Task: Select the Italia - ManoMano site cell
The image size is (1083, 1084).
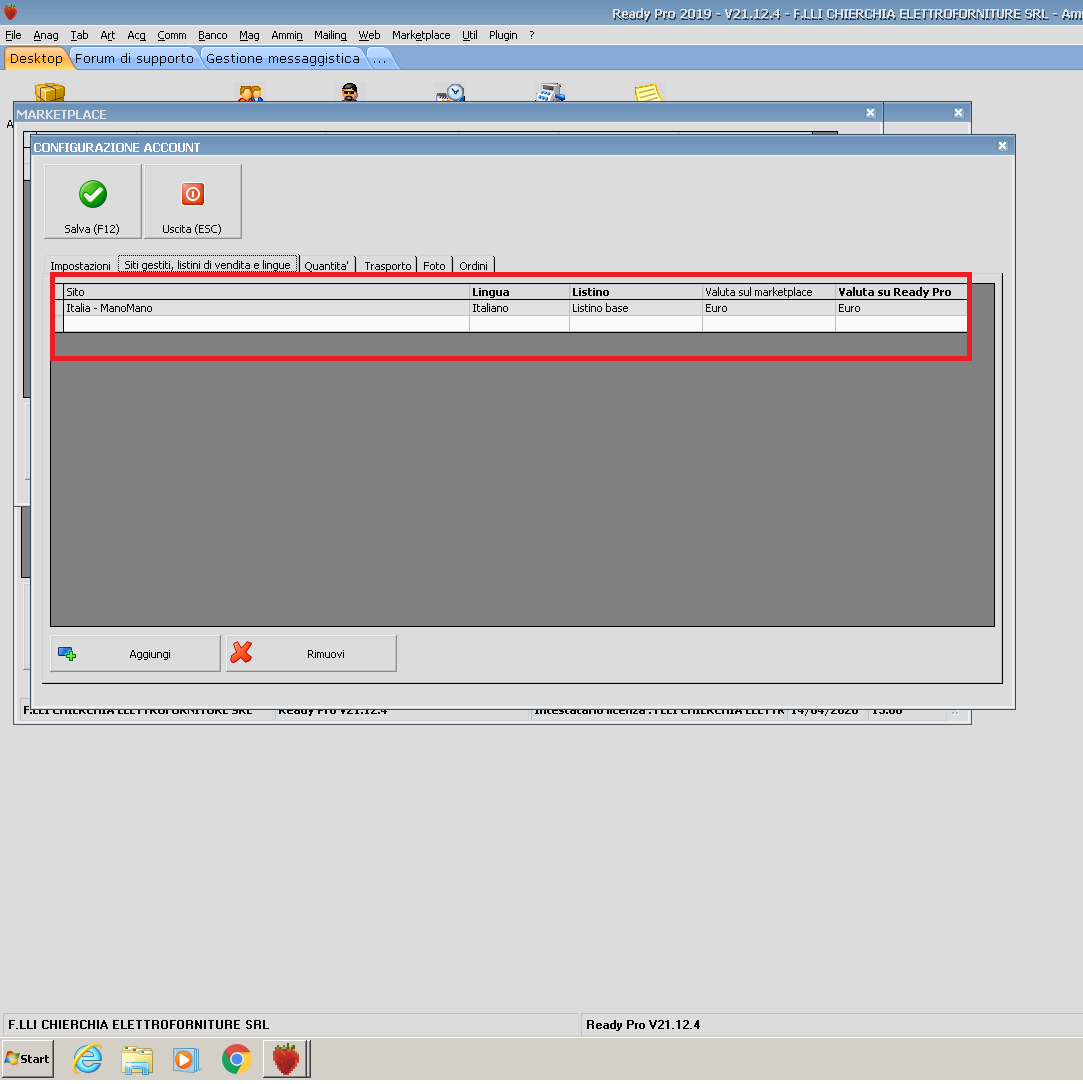Action: tap(267, 308)
